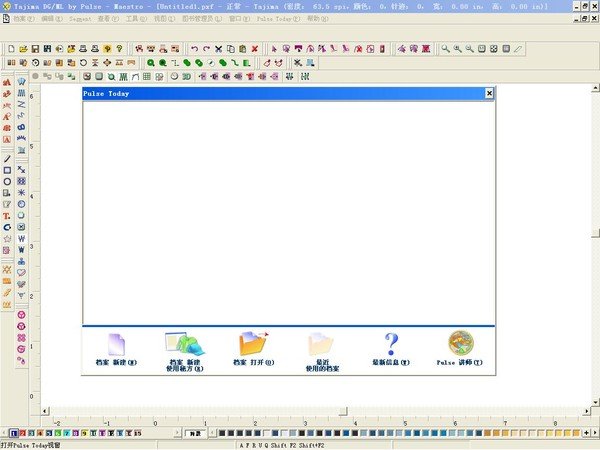Select the Ellipse shape tool
Viewport: 600px width, 450px height.
point(7,182)
